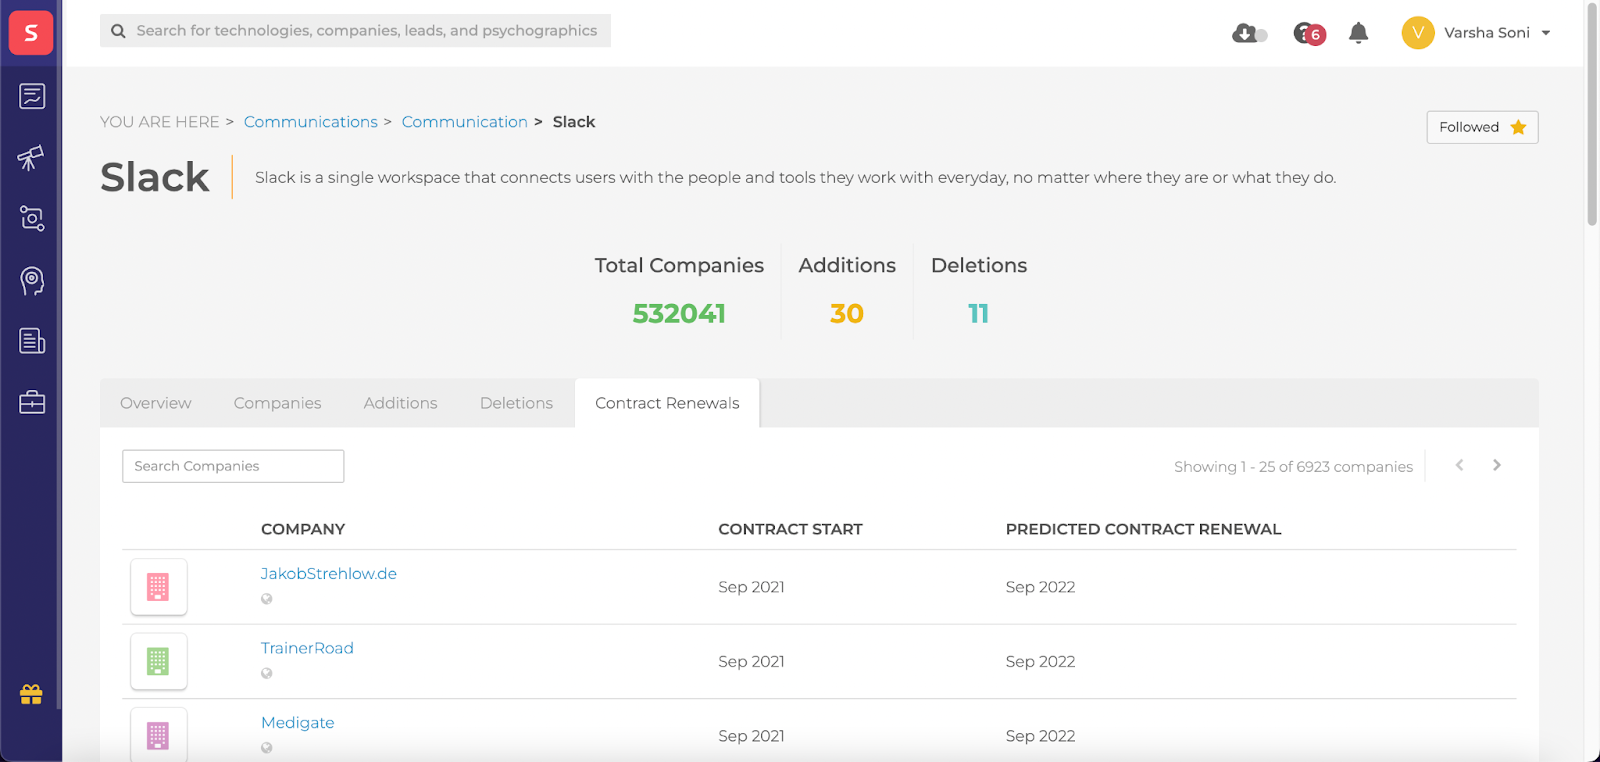Click the Slack breadcrumb text

[x=574, y=122]
